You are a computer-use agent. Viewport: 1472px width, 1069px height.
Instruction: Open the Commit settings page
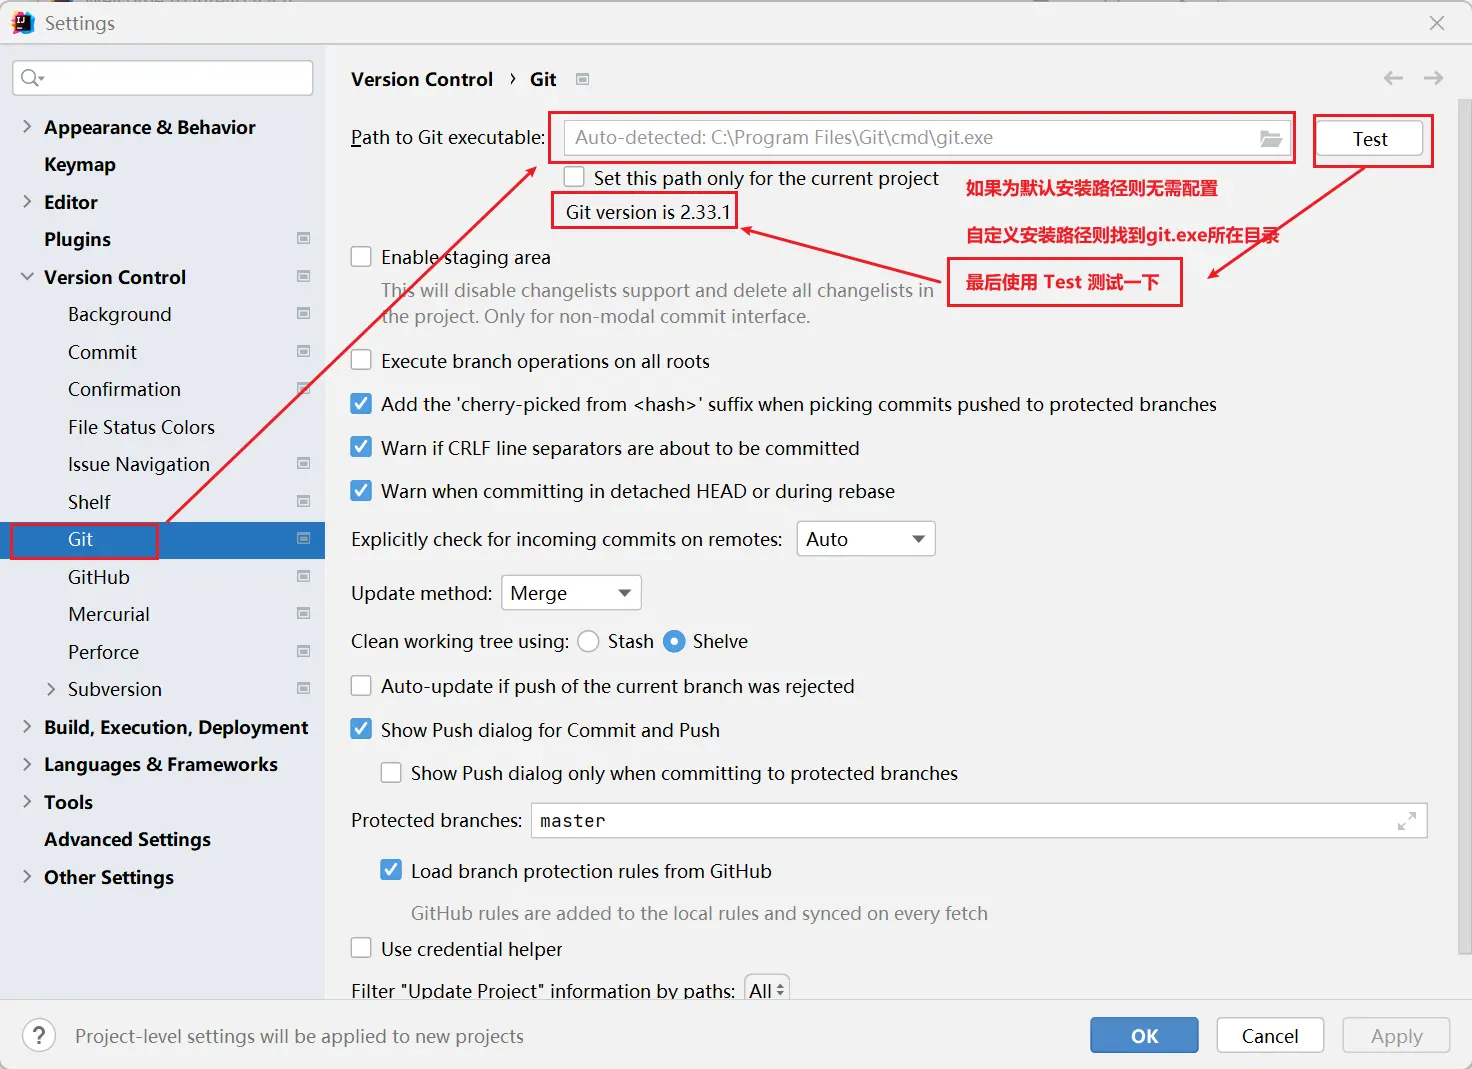pyautogui.click(x=102, y=352)
